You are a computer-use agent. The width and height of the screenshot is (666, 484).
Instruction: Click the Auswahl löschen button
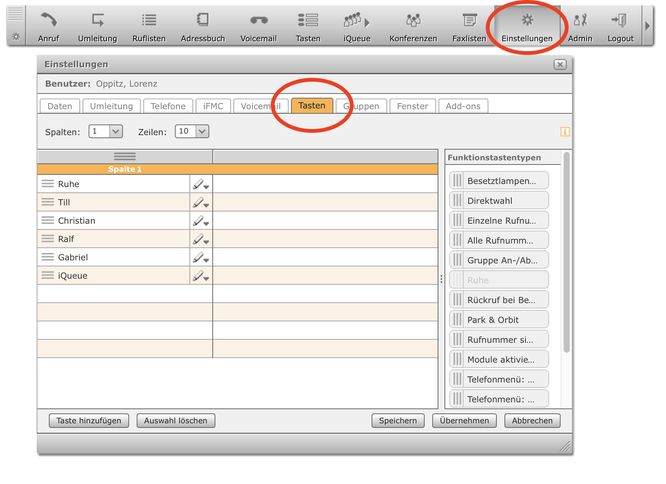pos(176,421)
